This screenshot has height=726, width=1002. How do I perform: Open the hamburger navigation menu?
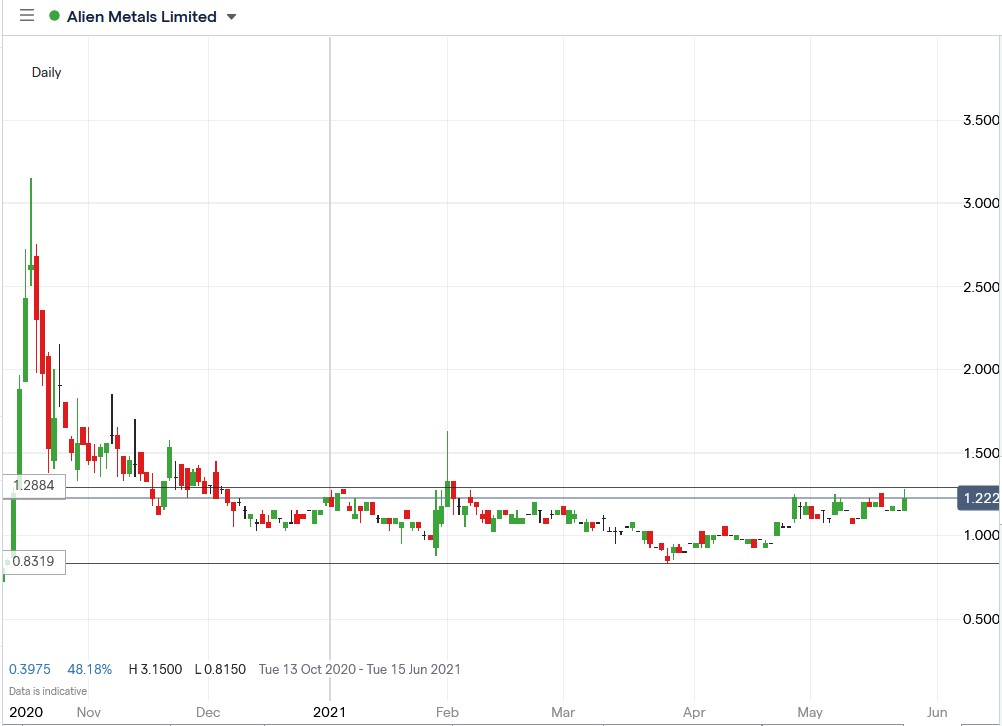27,16
